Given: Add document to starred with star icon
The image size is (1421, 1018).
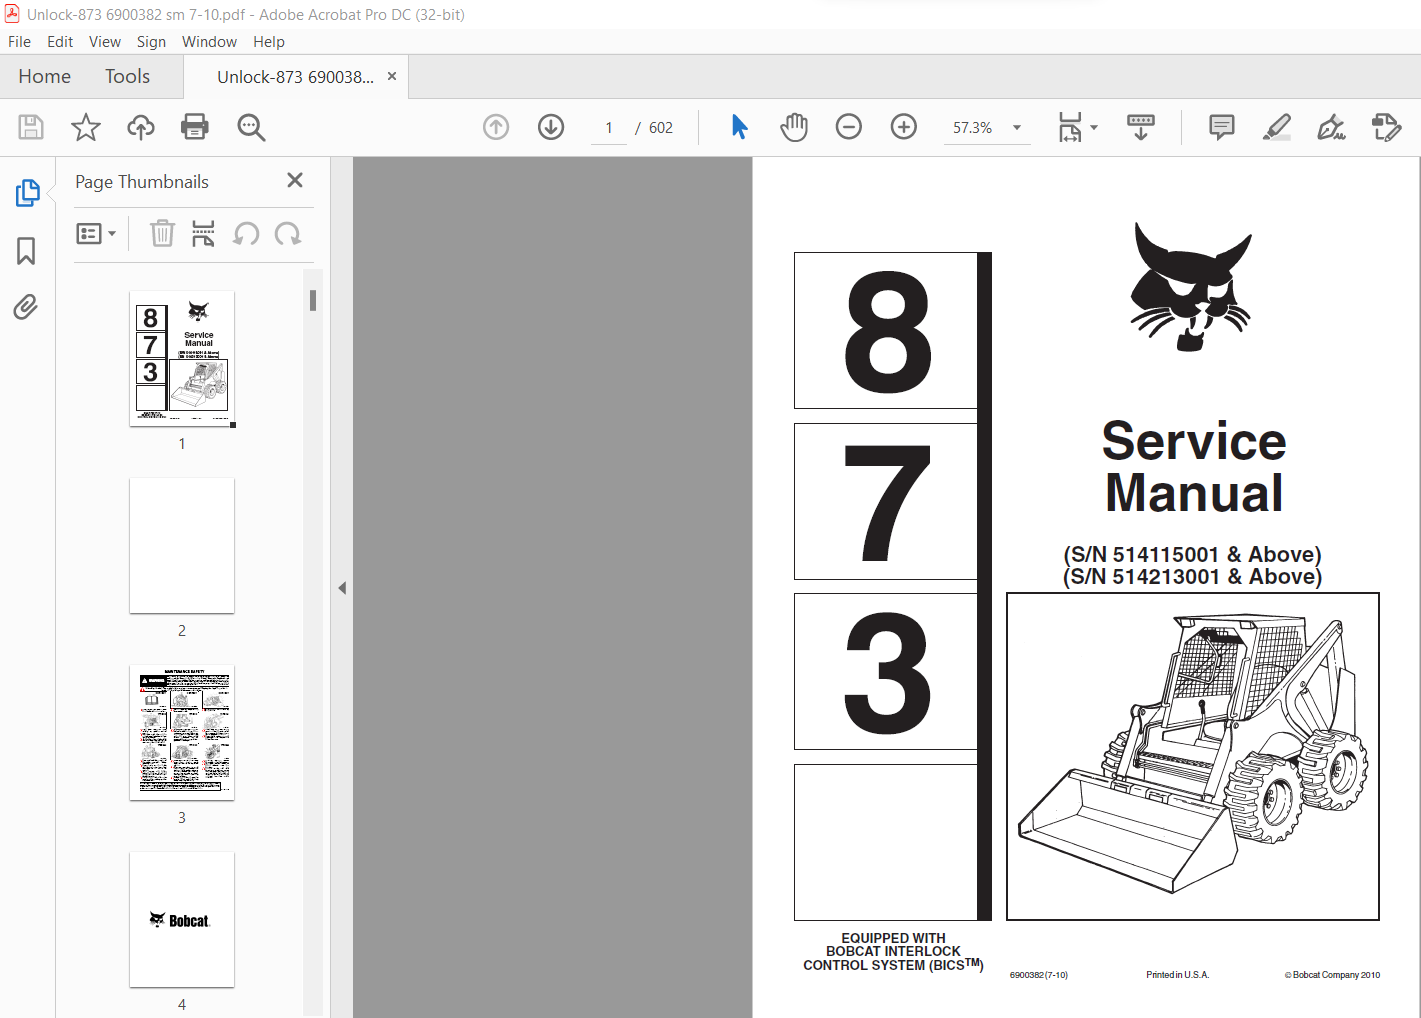Looking at the screenshot, I should (x=86, y=127).
